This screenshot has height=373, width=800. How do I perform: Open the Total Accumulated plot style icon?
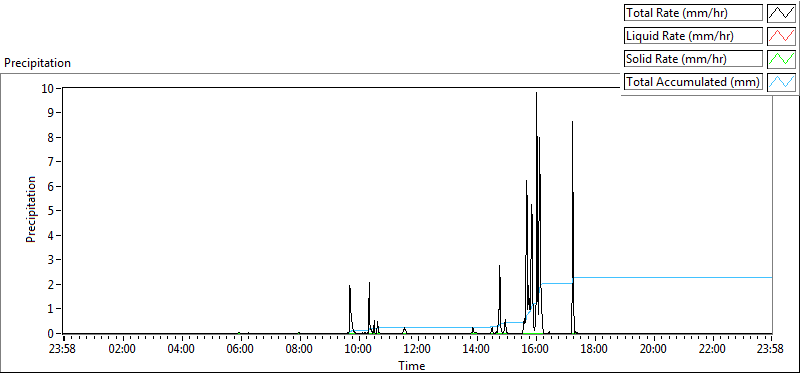pos(781,82)
